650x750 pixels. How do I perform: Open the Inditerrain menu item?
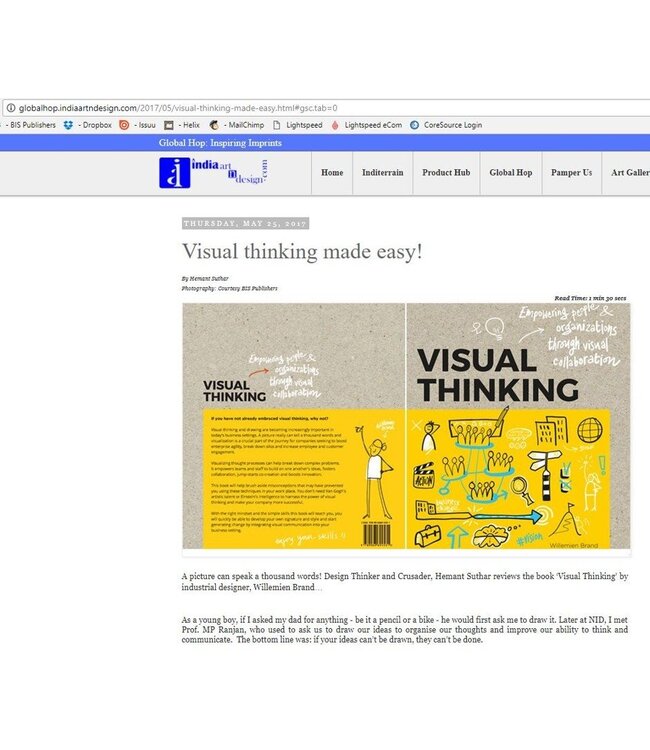[383, 173]
